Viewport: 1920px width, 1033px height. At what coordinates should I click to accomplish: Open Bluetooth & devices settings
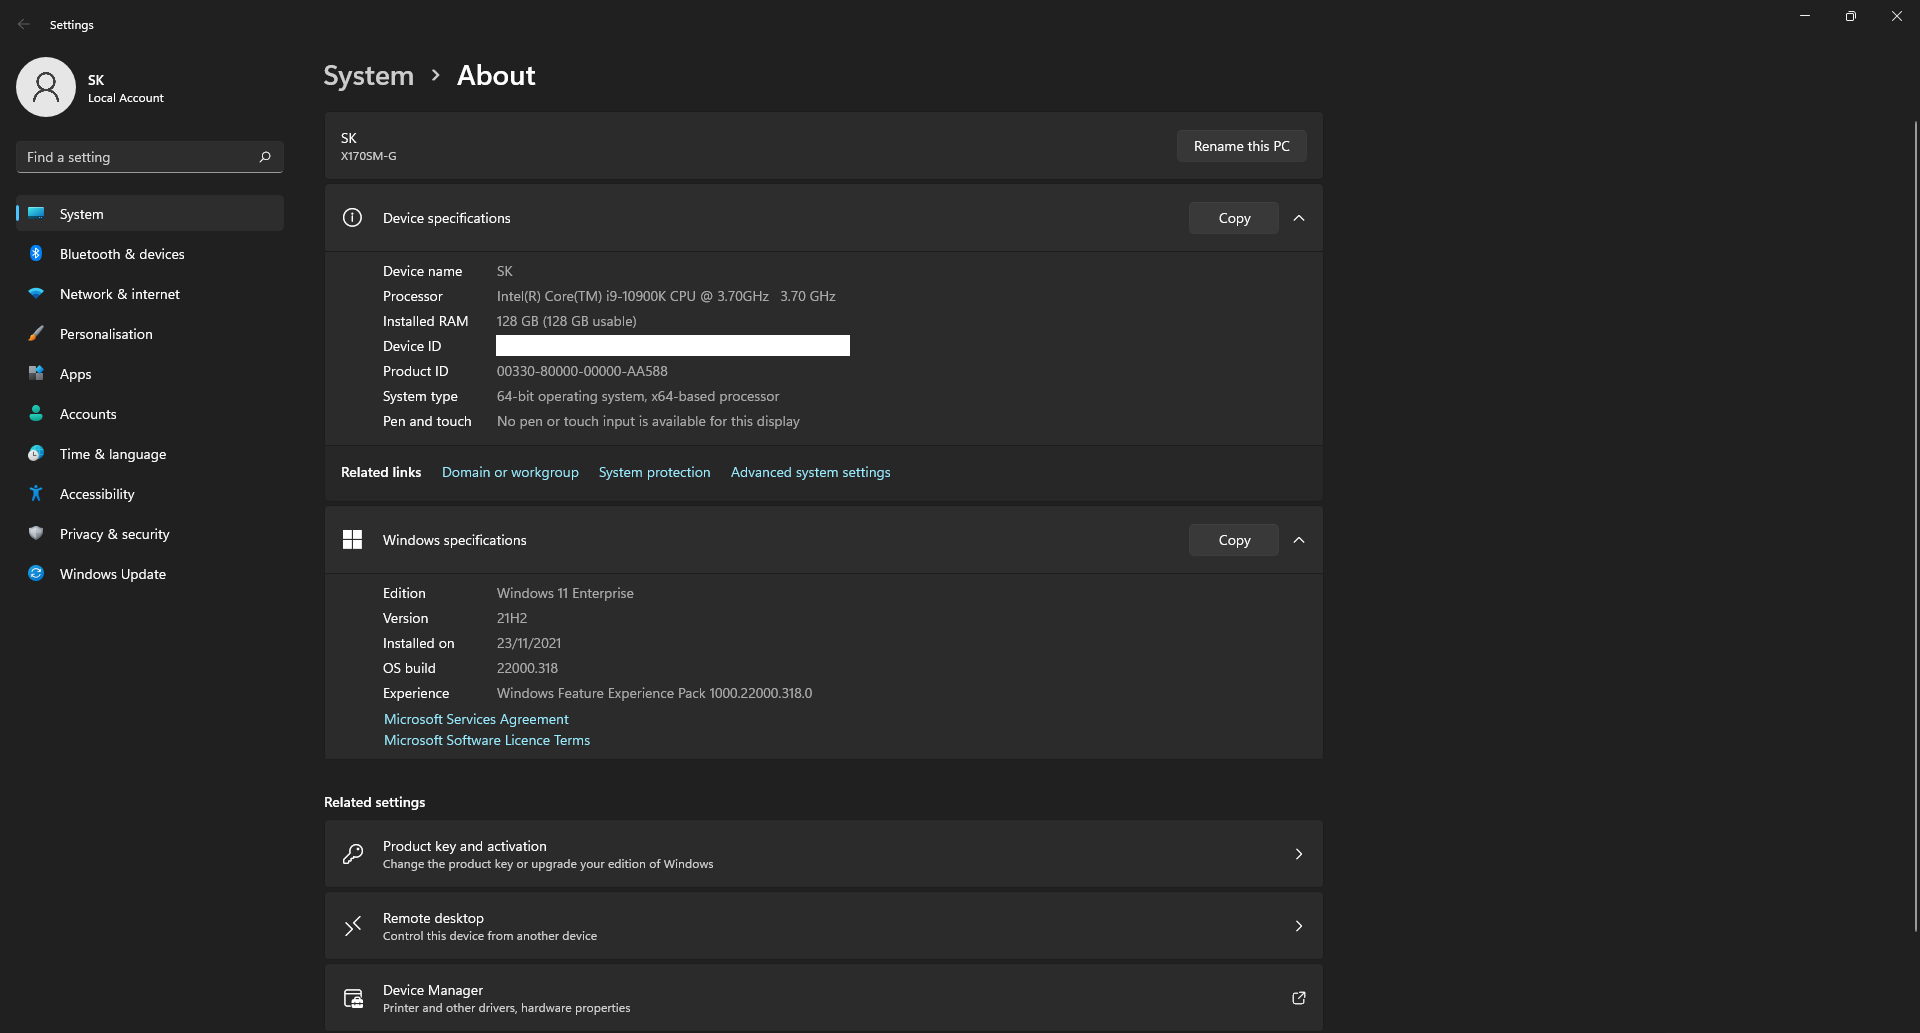(x=150, y=253)
